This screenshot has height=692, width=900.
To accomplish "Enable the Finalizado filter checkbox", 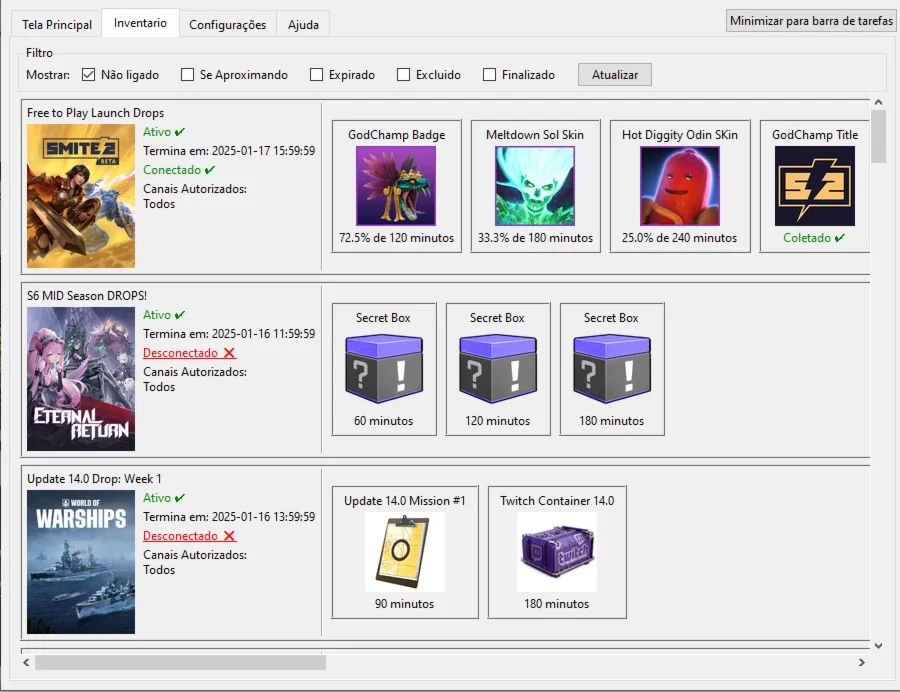I will 490,75.
